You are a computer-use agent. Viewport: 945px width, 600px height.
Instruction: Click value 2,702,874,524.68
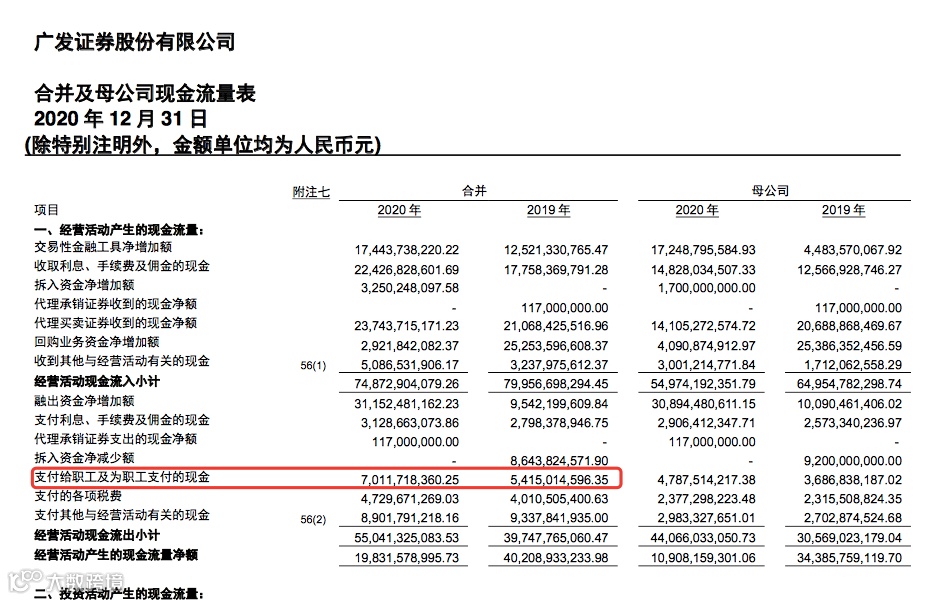pyautogui.click(x=853, y=518)
